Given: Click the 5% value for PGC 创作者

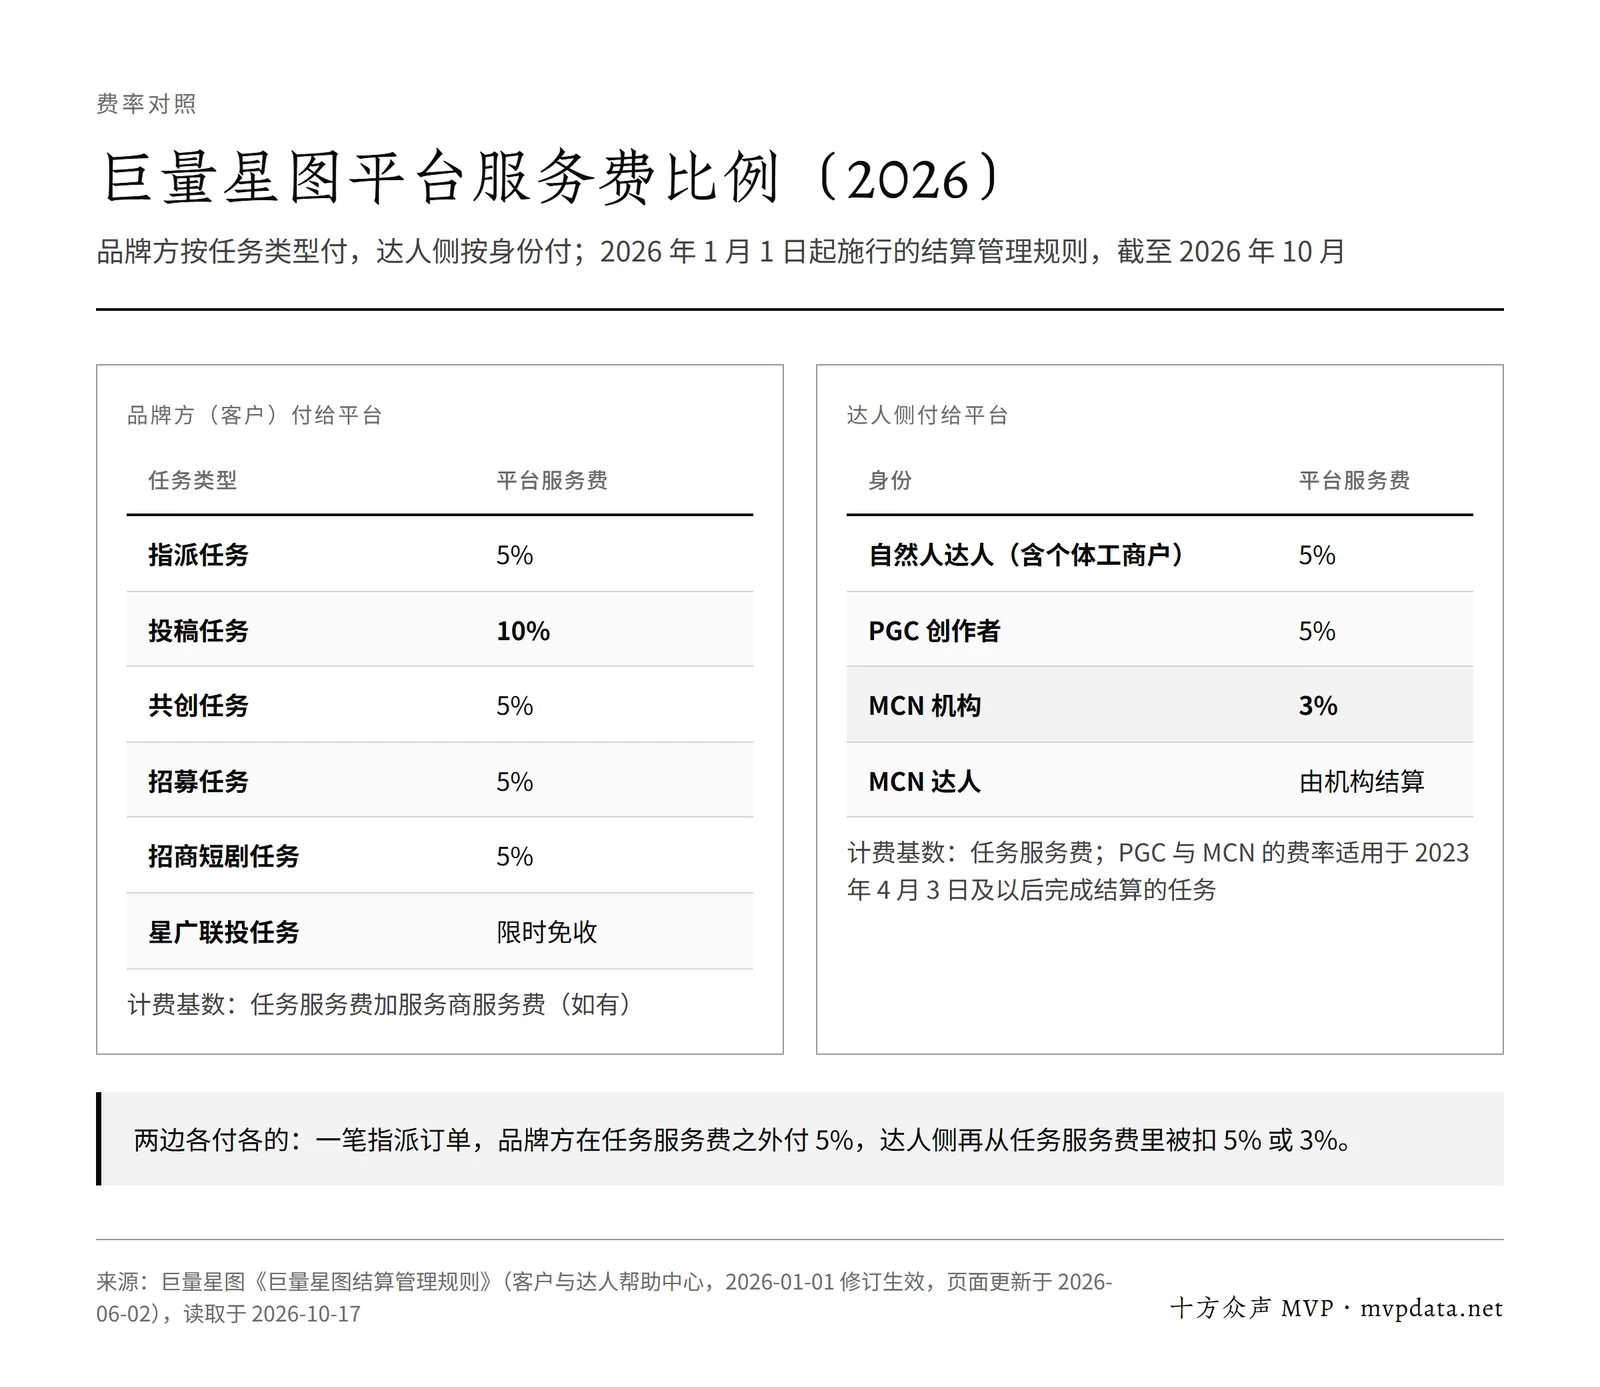Looking at the screenshot, I should pyautogui.click(x=1317, y=631).
